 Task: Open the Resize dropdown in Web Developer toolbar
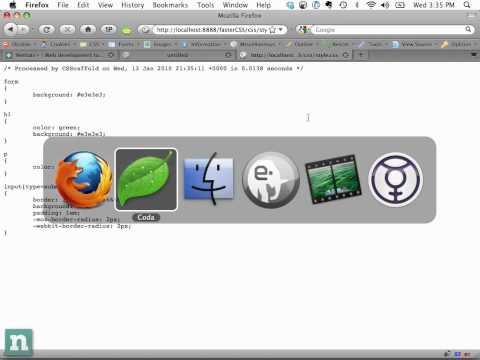pyautogui.click(x=339, y=44)
